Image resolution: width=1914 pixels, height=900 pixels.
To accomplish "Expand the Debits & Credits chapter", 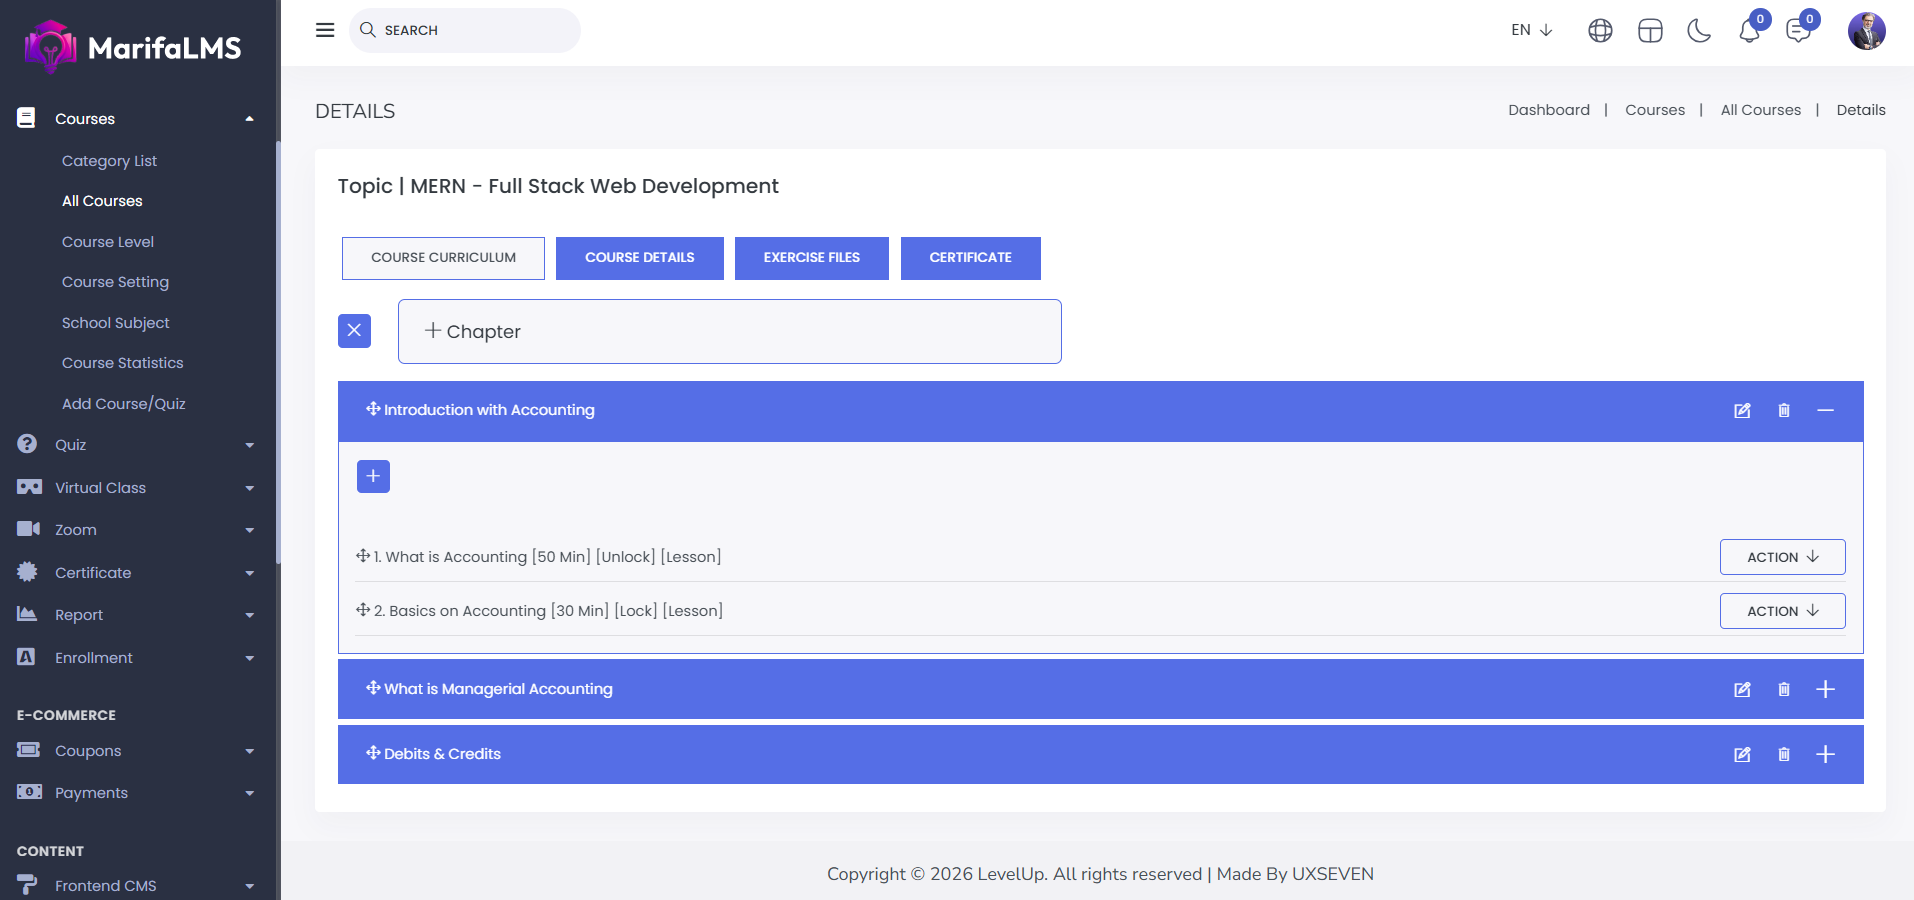I will pyautogui.click(x=1825, y=755).
